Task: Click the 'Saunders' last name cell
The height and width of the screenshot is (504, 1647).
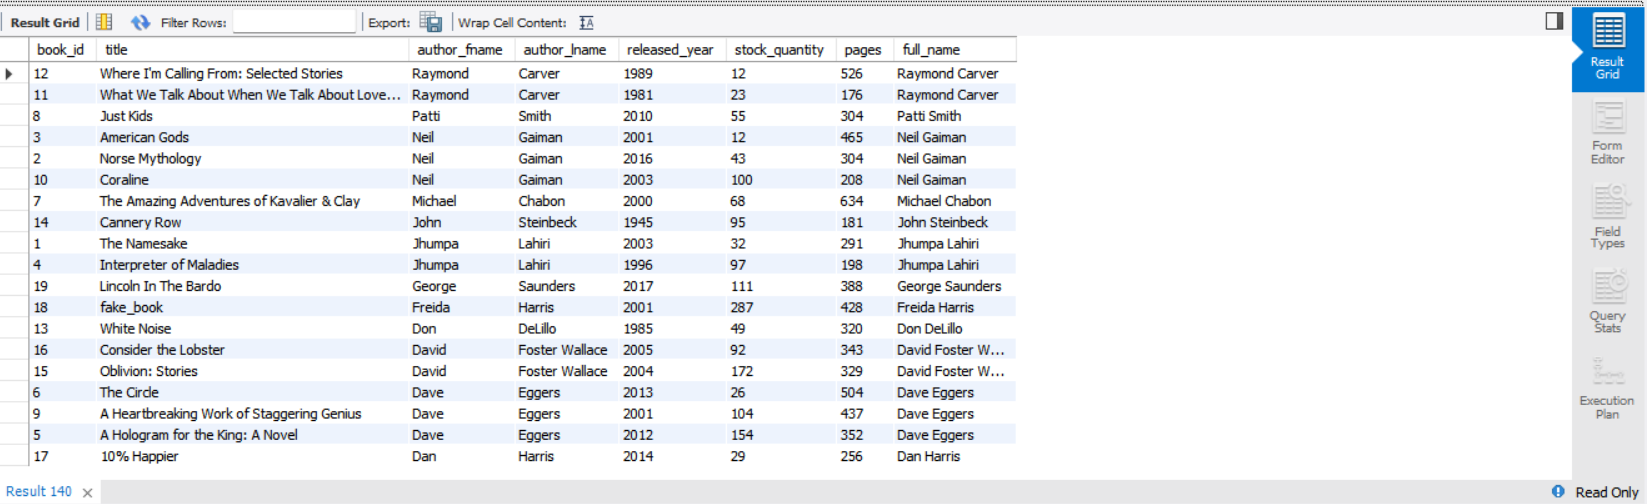Action: [x=566, y=286]
